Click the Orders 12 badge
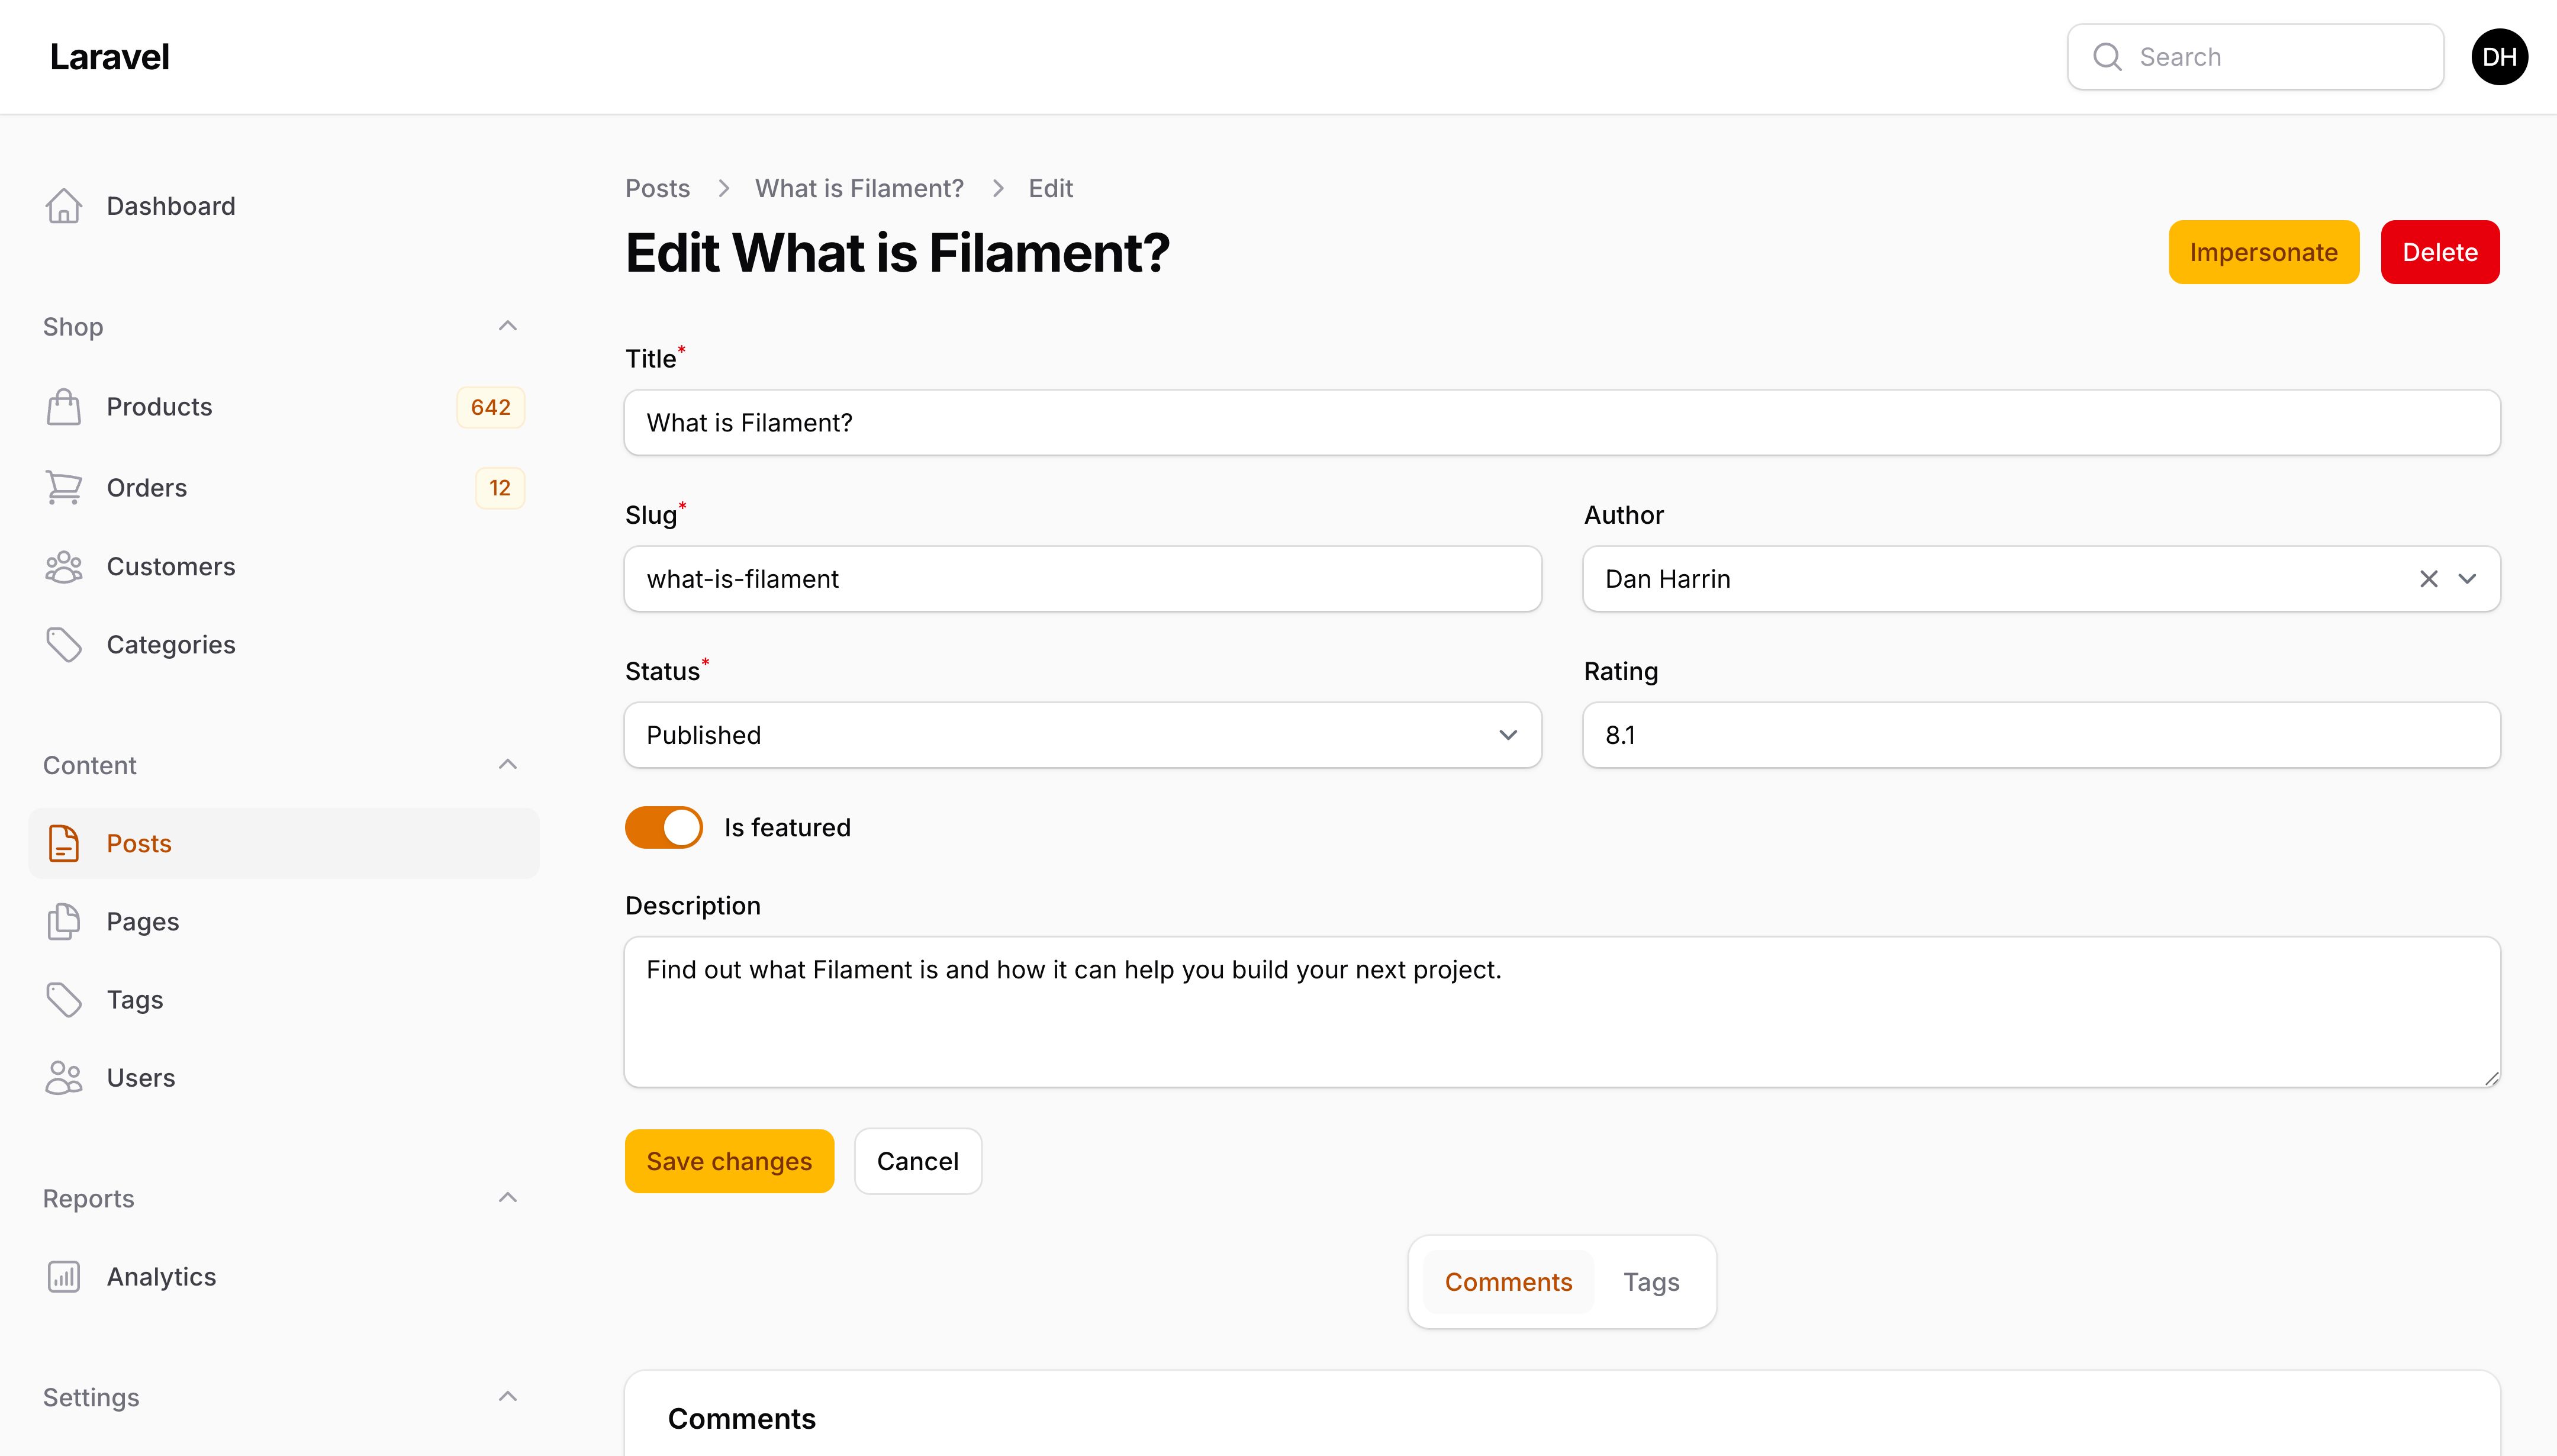This screenshot has width=2557, height=1456. coord(500,488)
